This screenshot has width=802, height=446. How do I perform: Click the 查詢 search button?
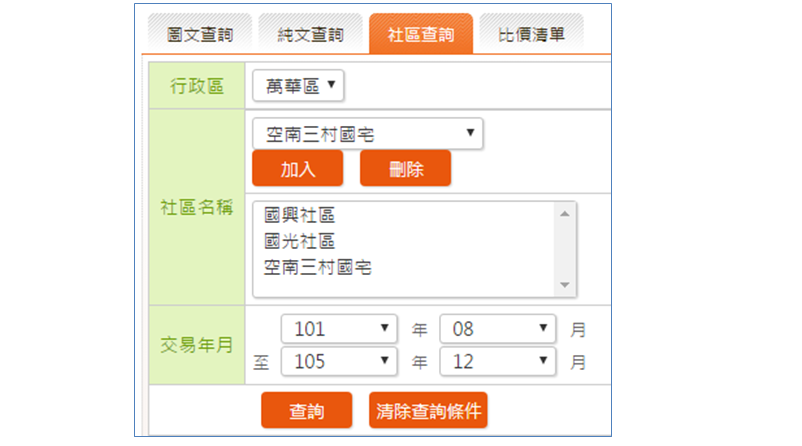(306, 410)
